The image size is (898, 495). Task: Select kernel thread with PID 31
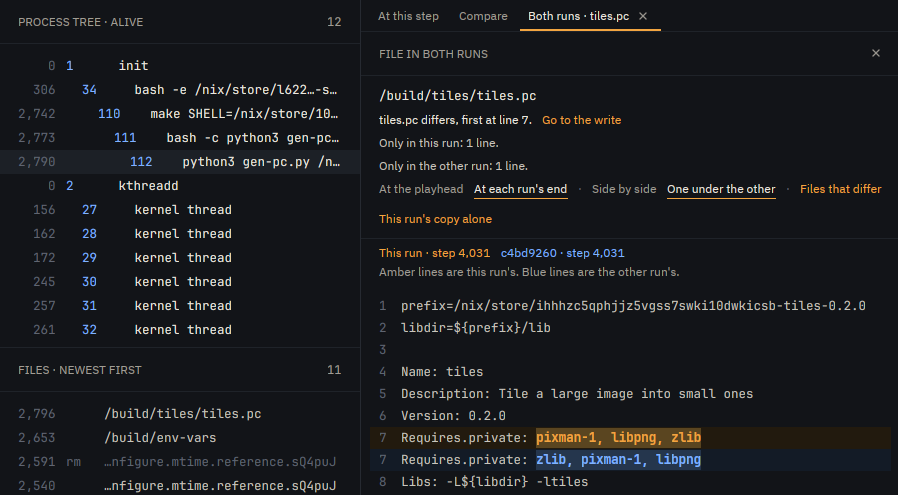(x=180, y=307)
